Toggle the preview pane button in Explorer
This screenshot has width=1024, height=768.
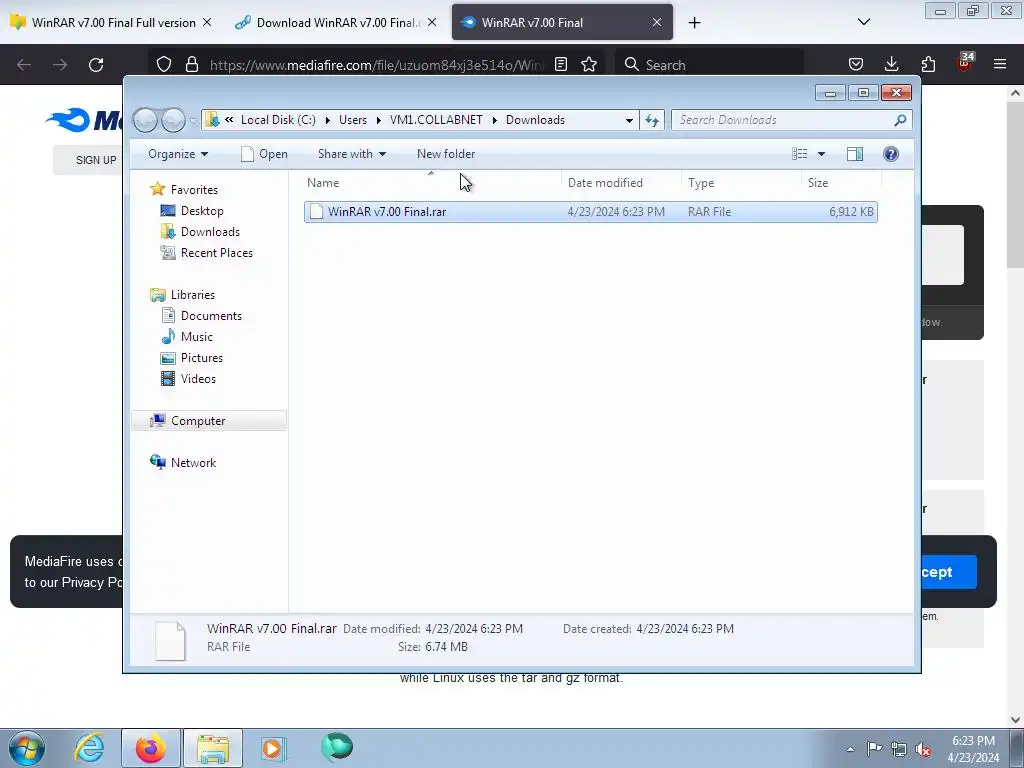[x=854, y=154]
